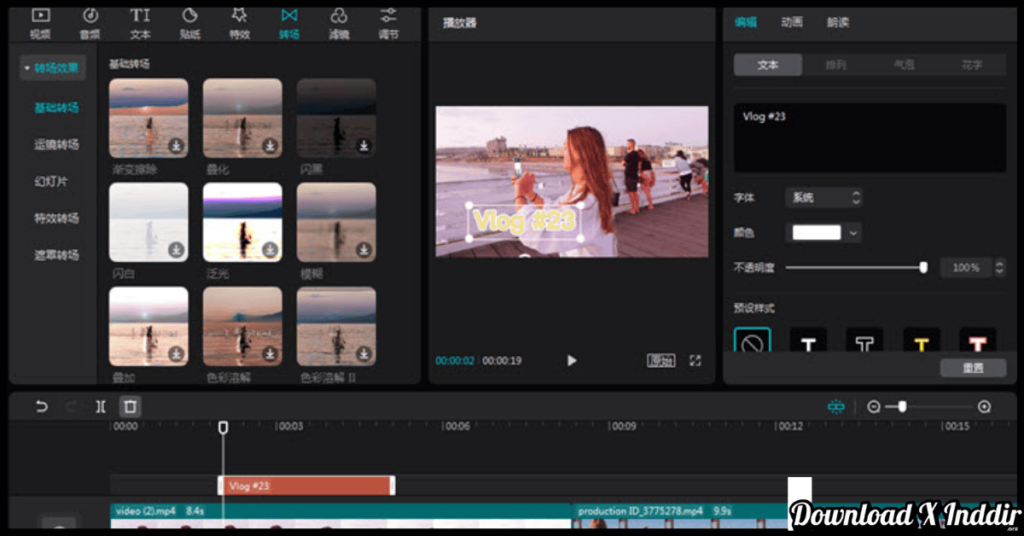This screenshot has width=1024, height=536.
Task: Click the 重置 reset button
Action: point(973,368)
